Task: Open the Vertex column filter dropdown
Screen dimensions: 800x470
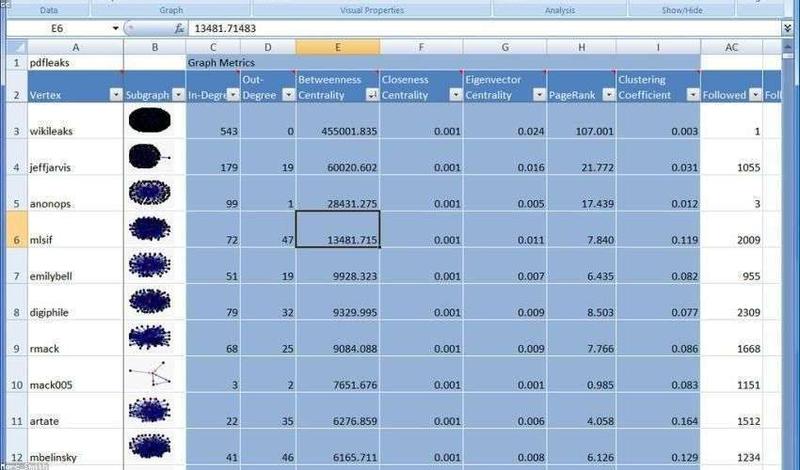Action: (x=116, y=94)
